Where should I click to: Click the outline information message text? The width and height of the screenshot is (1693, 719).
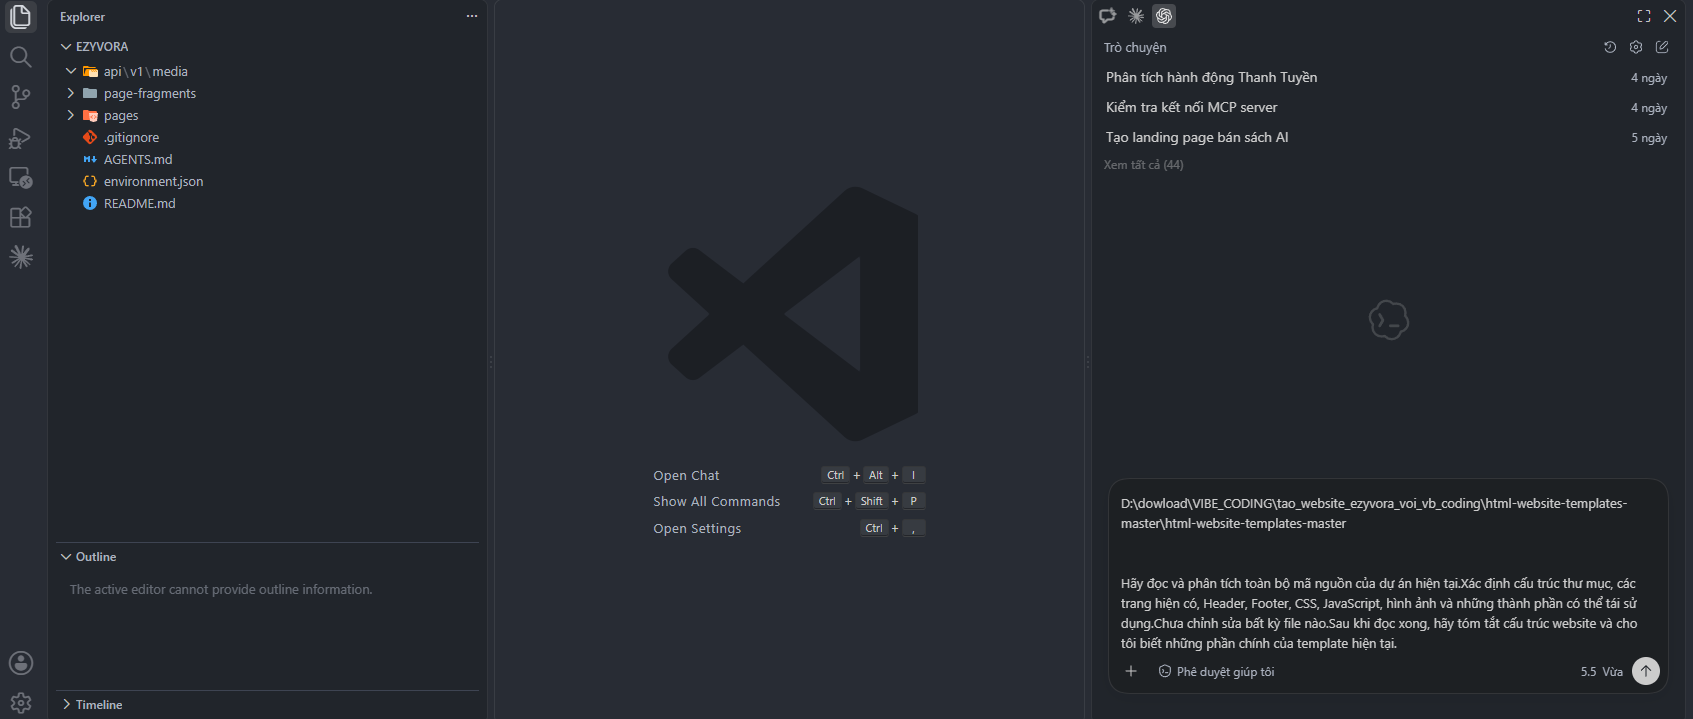221,590
